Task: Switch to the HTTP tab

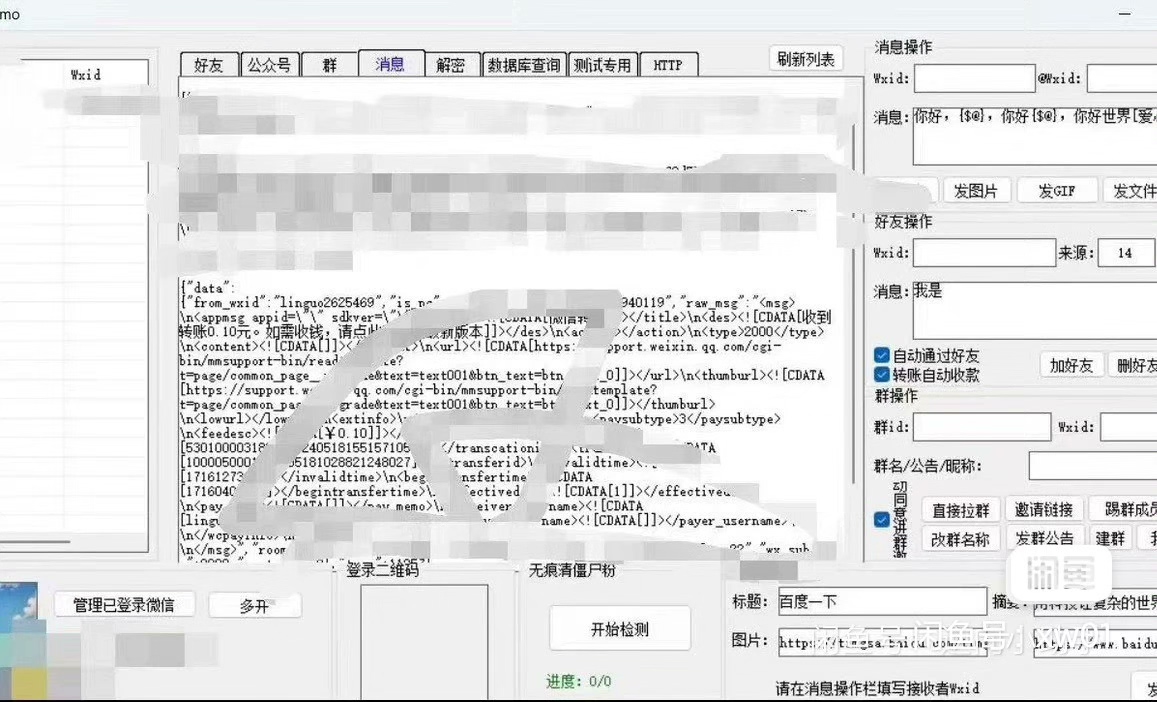Action: coord(668,65)
